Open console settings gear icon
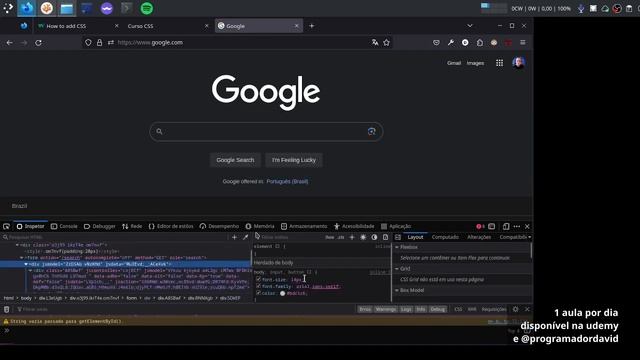 pyautogui.click(x=516, y=309)
